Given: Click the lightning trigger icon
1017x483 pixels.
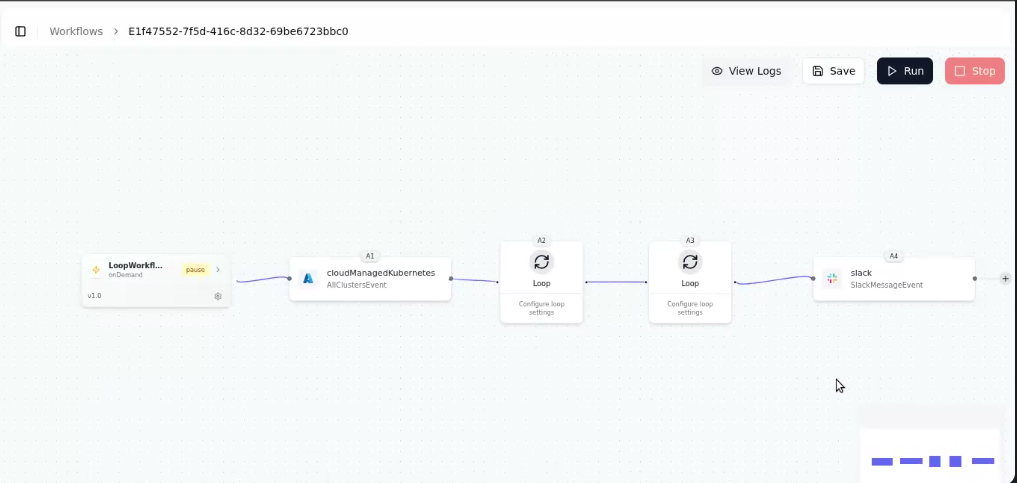Looking at the screenshot, I should (96, 270).
